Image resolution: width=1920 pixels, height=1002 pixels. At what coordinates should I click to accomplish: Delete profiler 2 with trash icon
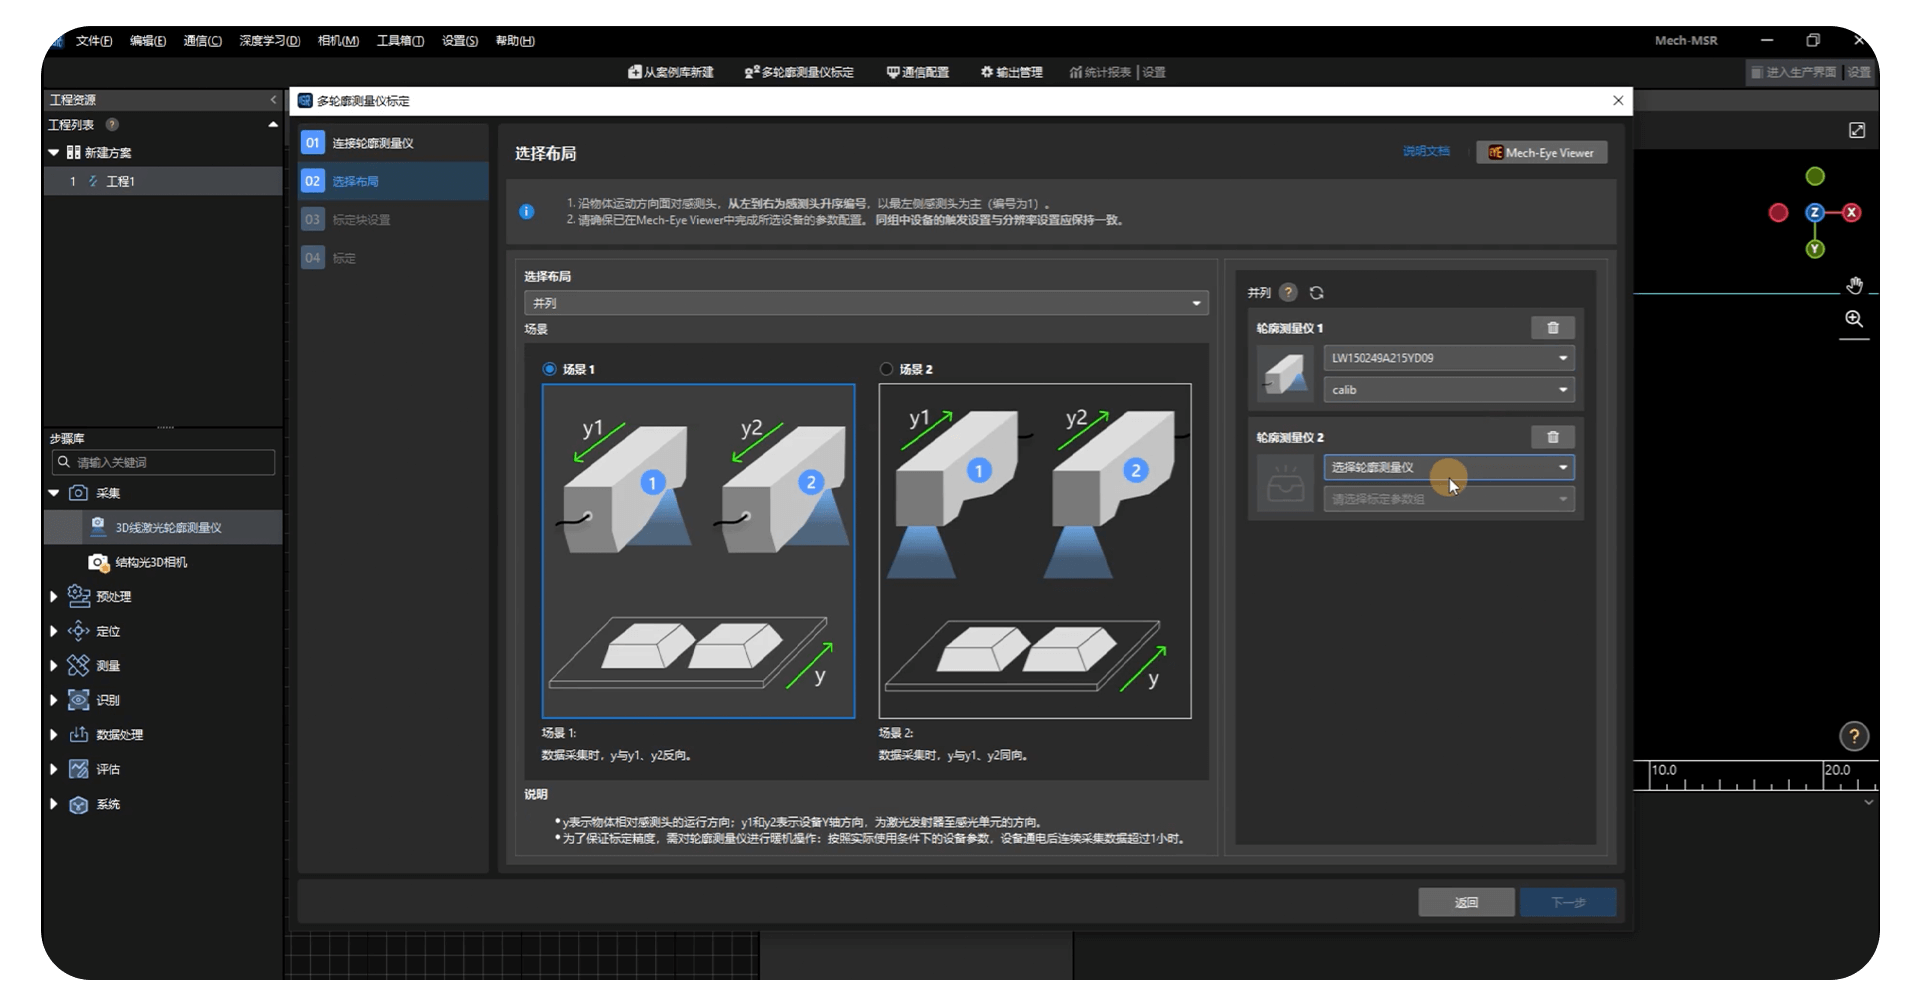tap(1552, 437)
